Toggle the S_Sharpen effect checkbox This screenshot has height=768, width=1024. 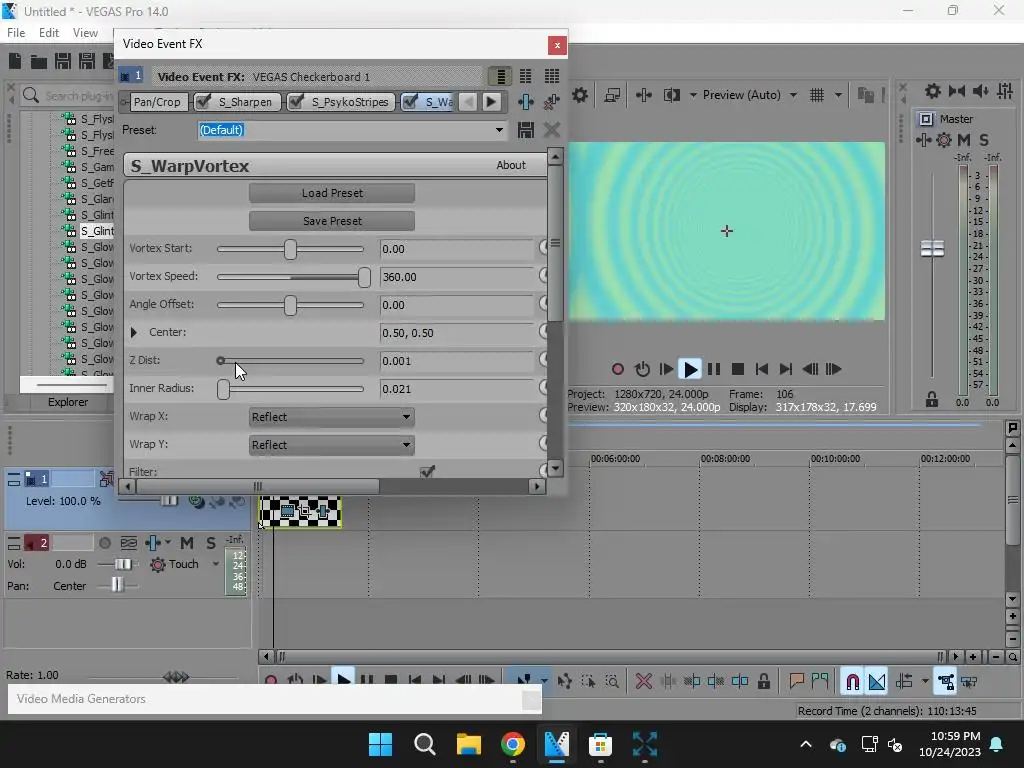click(x=204, y=102)
